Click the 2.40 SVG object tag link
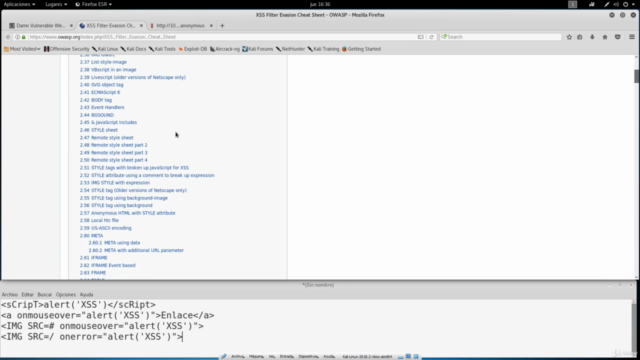The image size is (640, 360). pos(102,85)
